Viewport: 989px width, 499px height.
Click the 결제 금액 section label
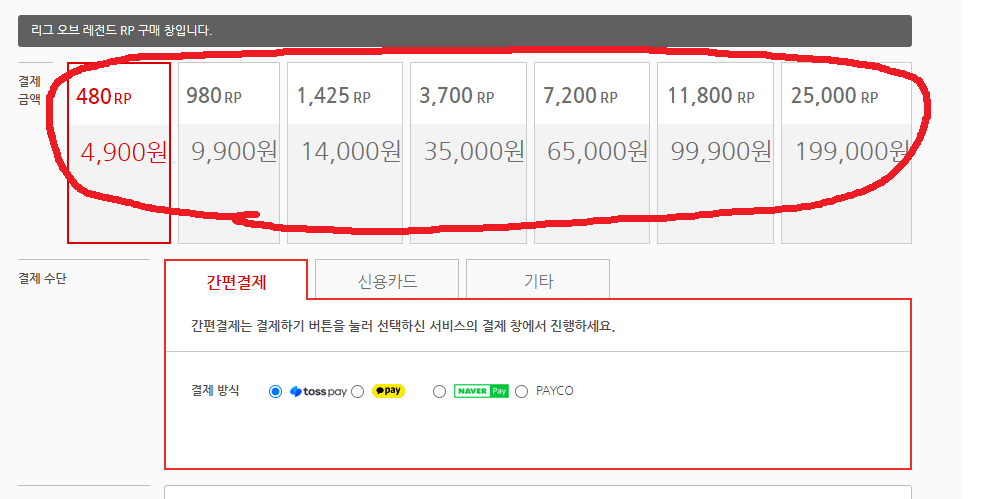(30, 90)
